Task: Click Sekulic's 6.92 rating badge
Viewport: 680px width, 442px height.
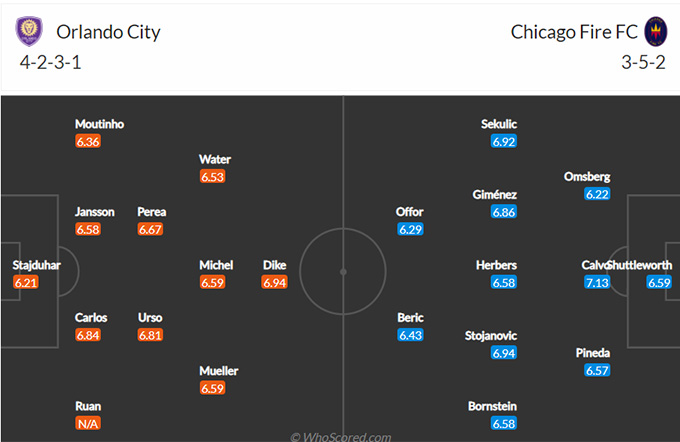Action: coord(503,141)
